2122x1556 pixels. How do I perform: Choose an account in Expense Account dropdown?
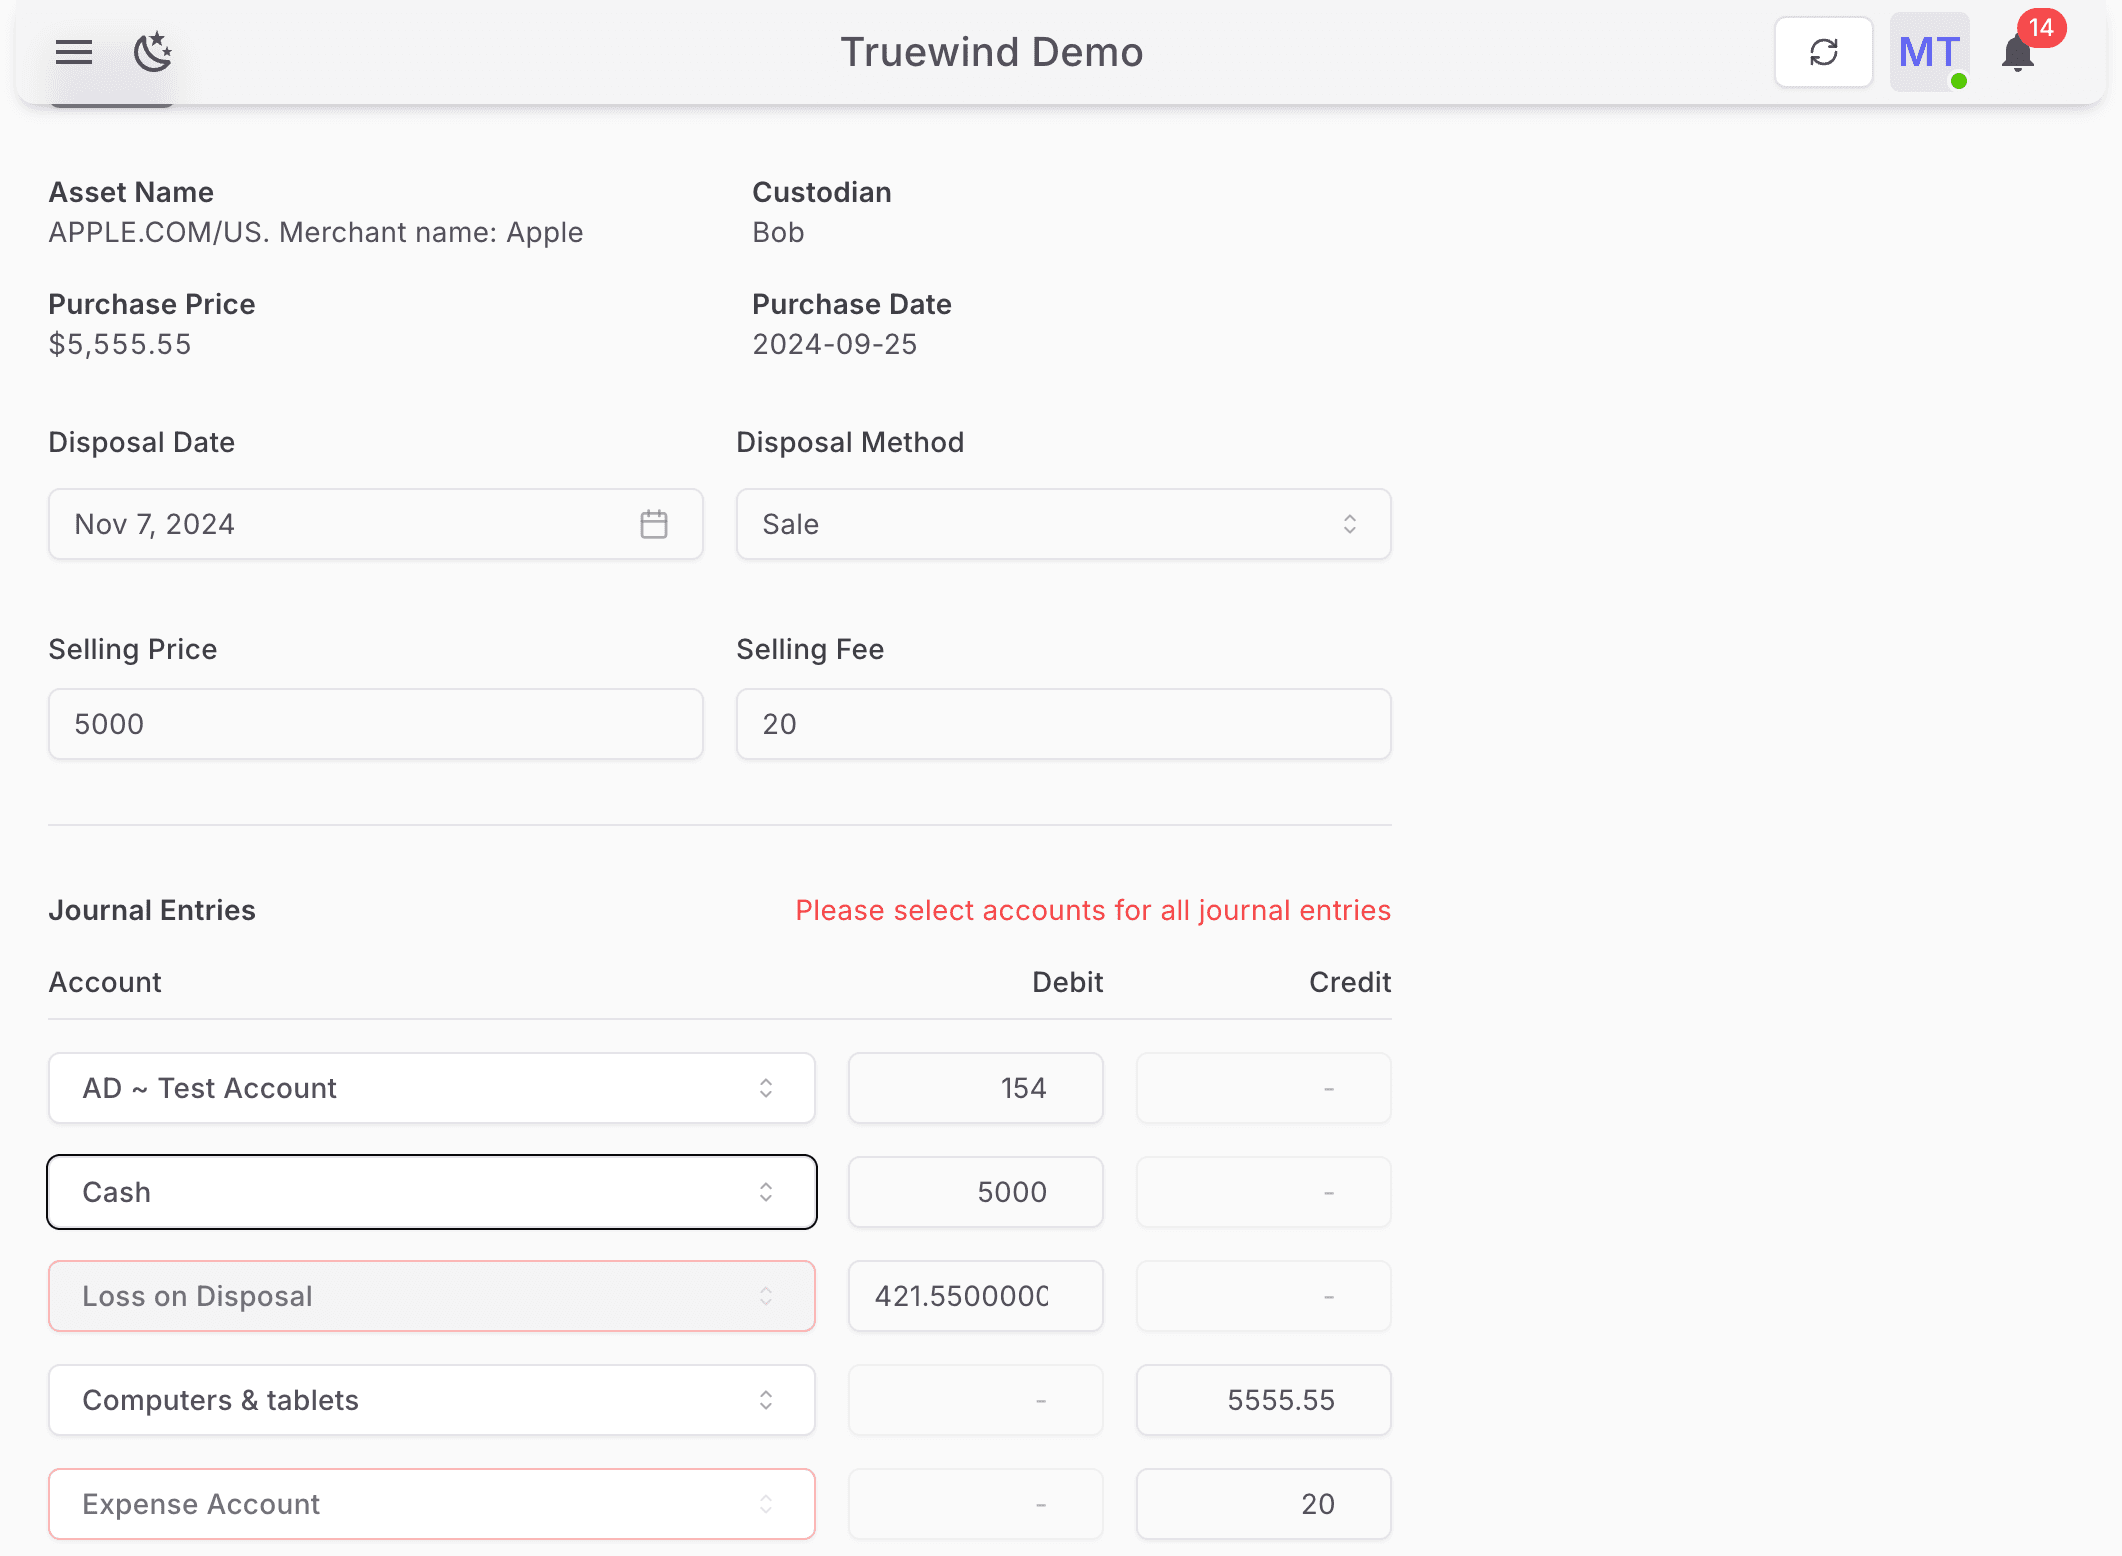[x=431, y=1504]
